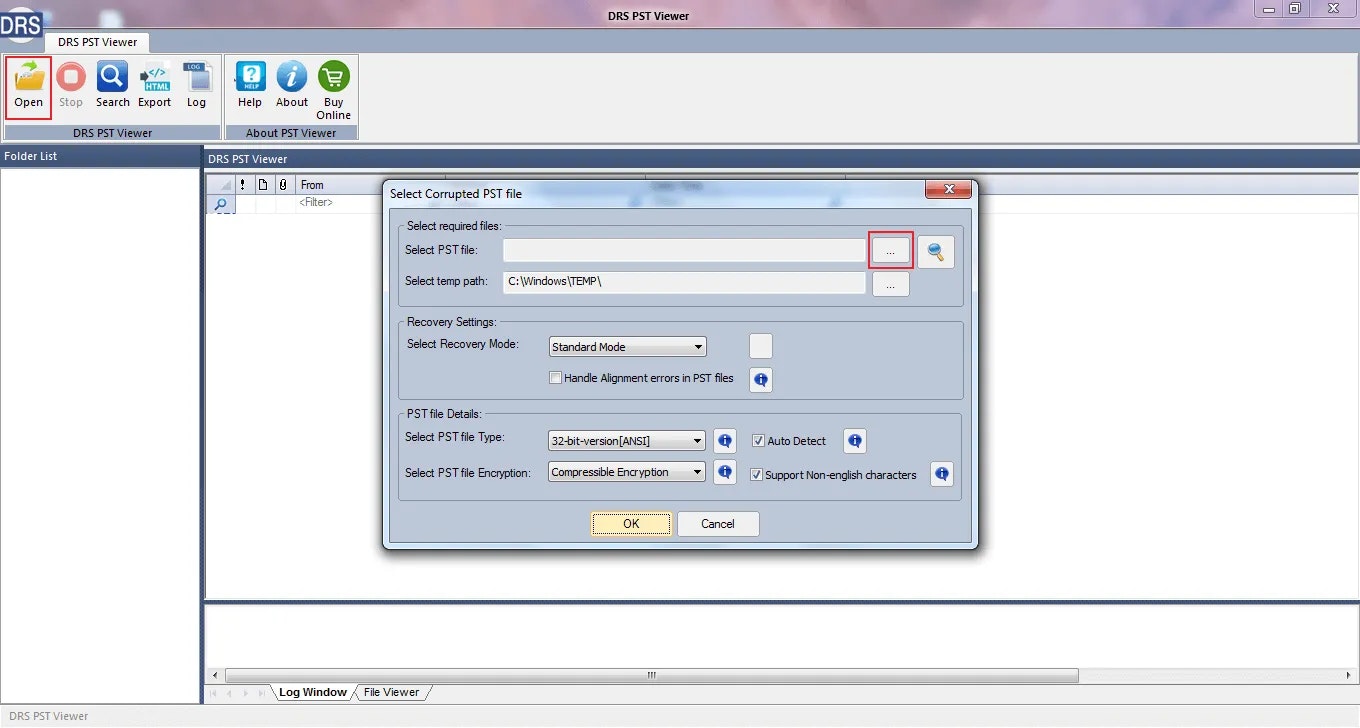Click the scroll left arrow of horizontal scrollbar
The image size is (1360, 728).
(214, 675)
